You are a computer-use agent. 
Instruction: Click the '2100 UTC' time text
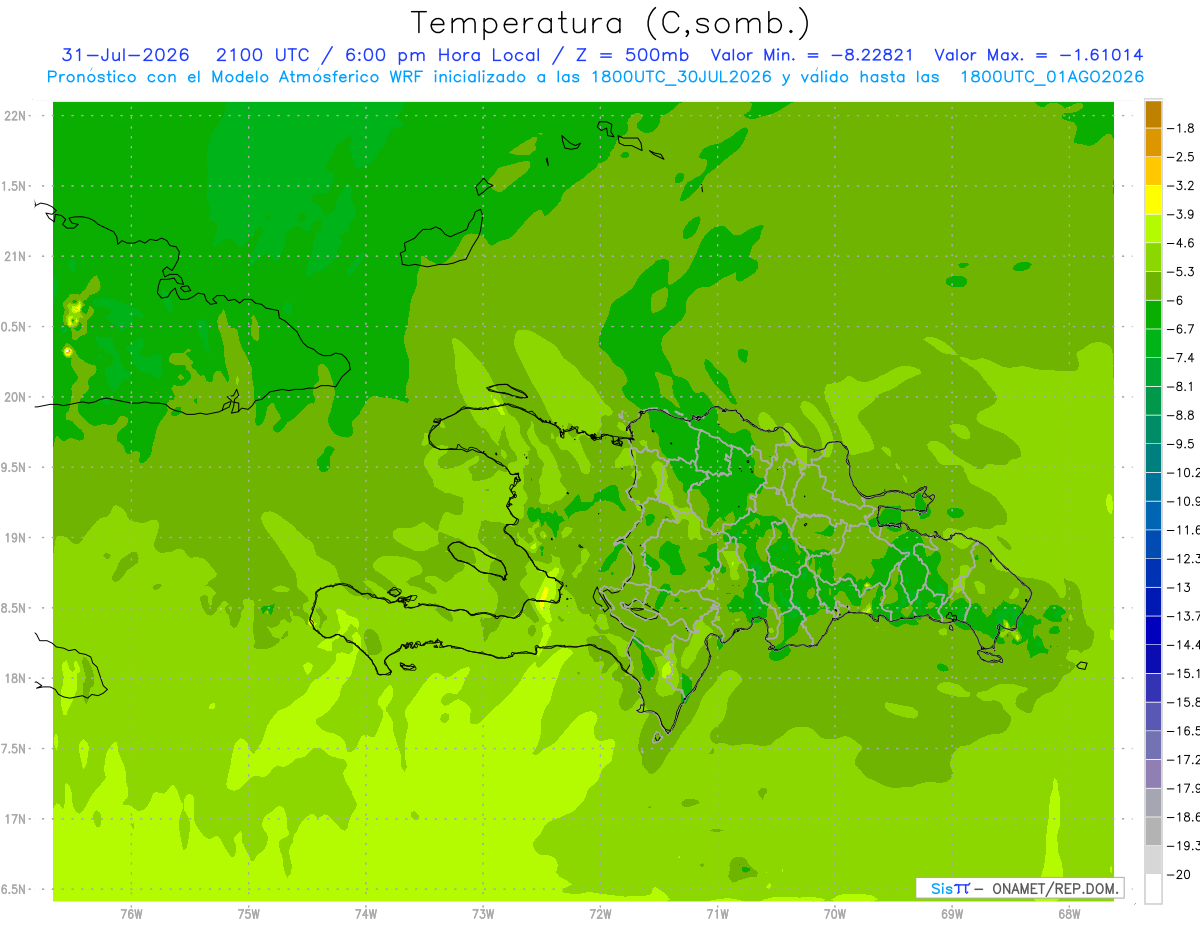pyautogui.click(x=263, y=55)
